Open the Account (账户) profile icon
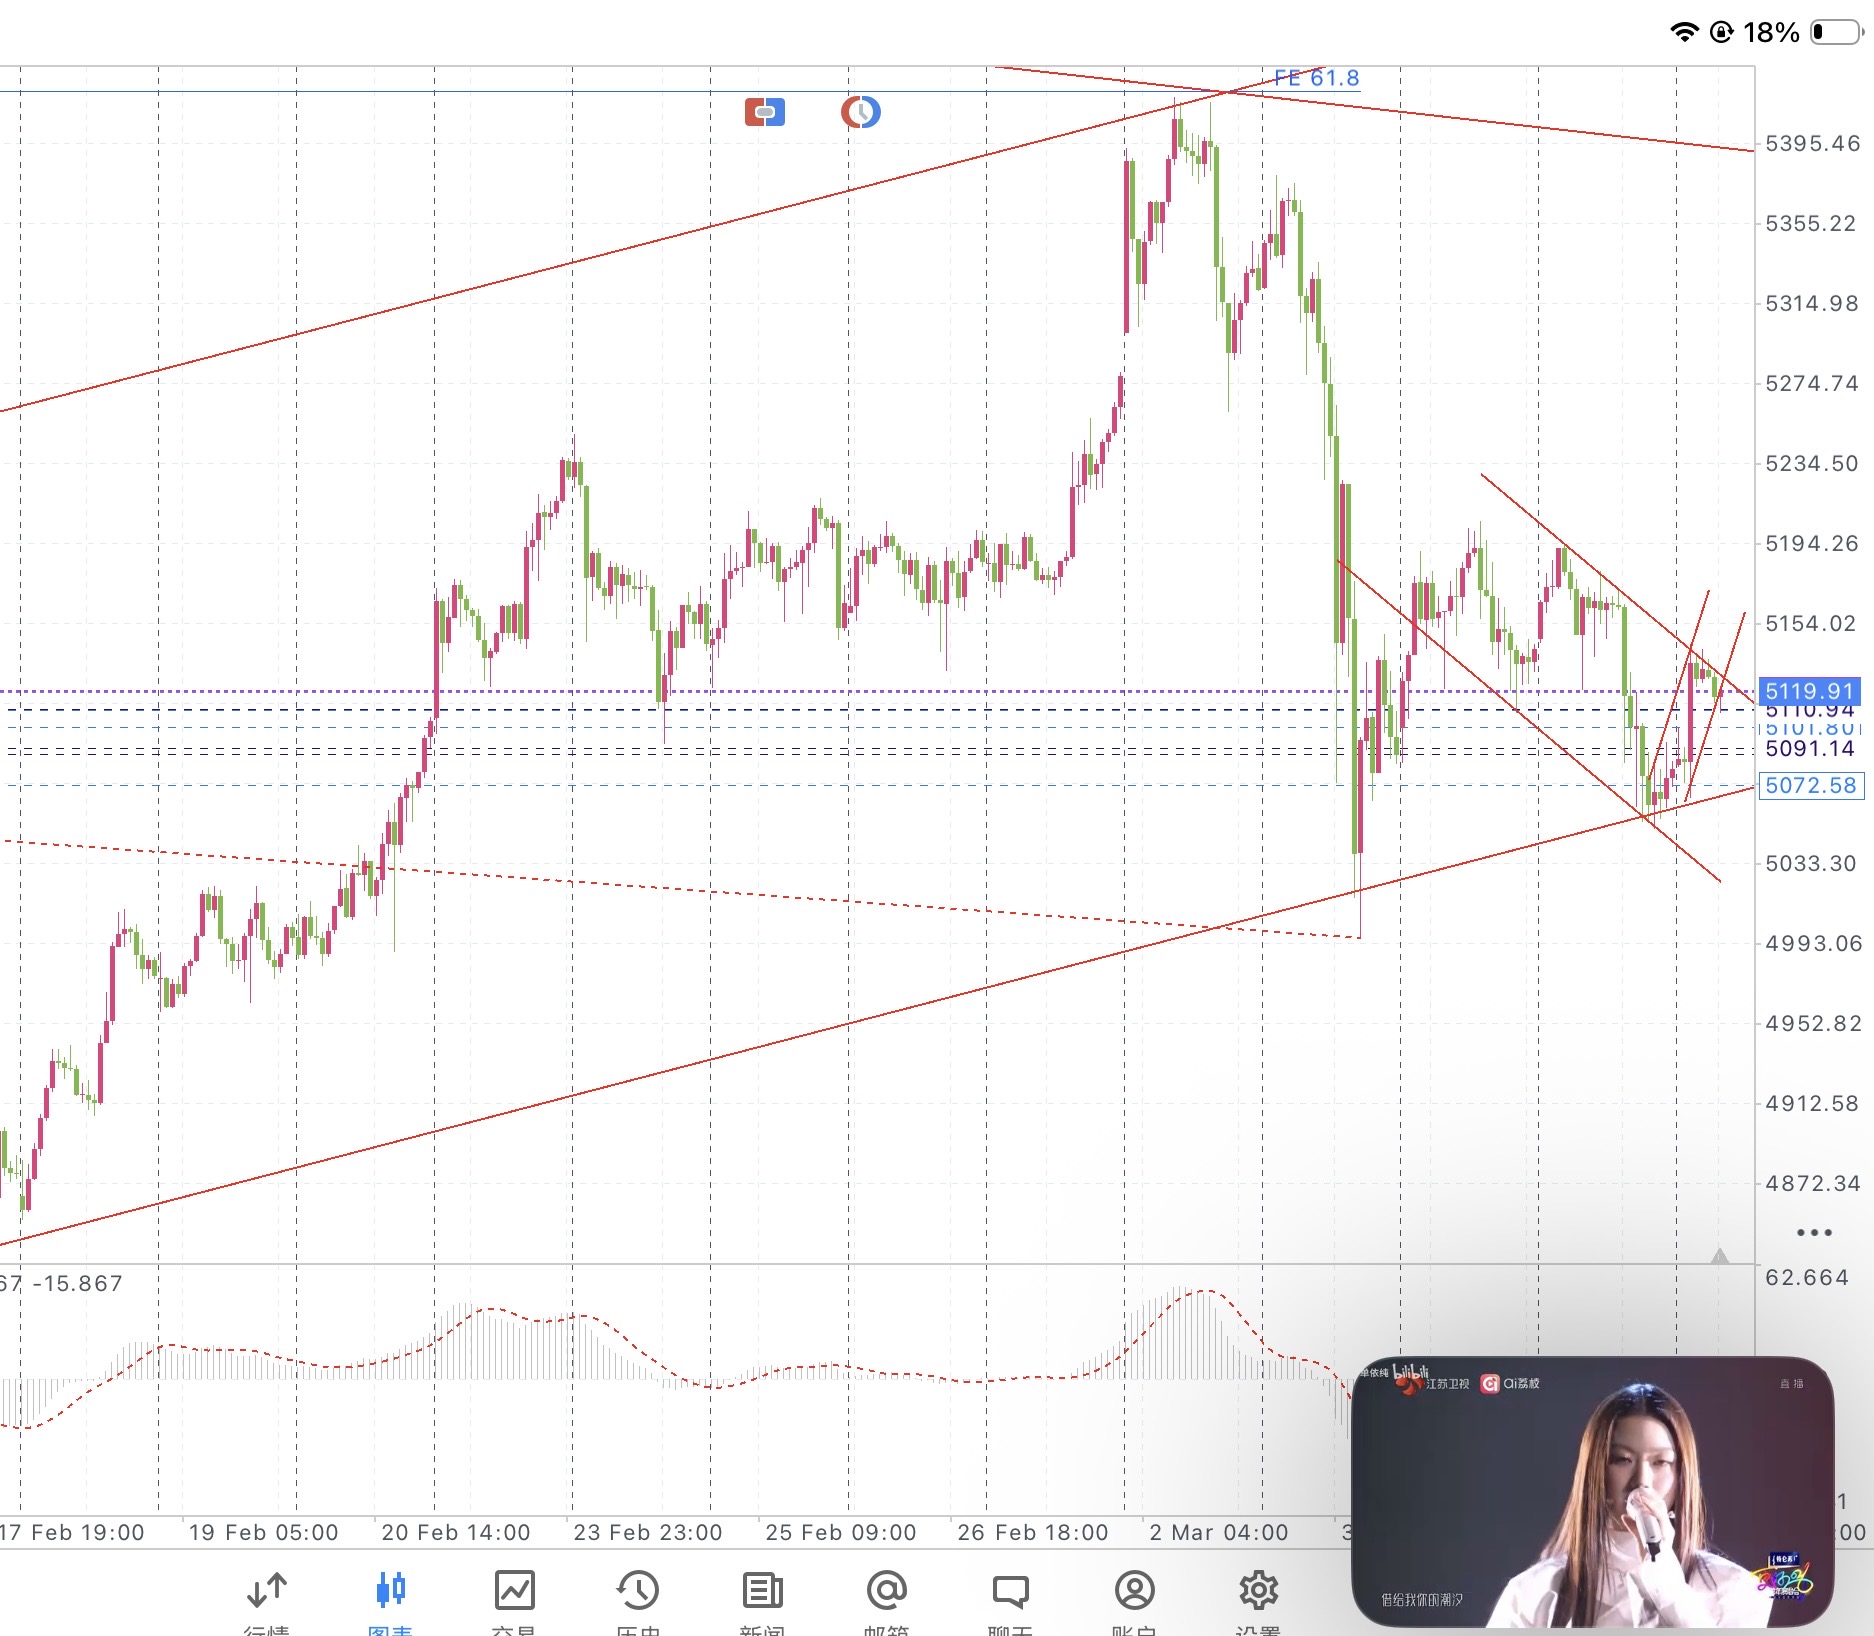The width and height of the screenshot is (1874, 1636). [1134, 1592]
